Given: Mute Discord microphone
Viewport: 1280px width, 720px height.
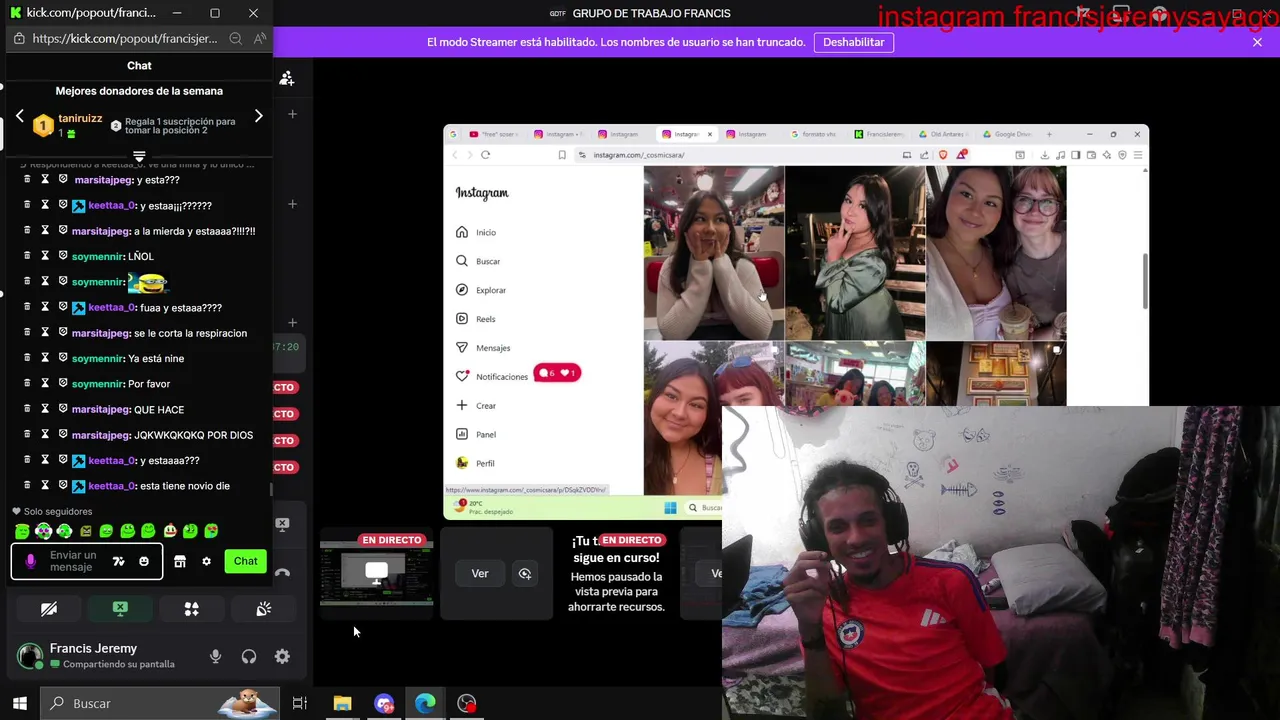Looking at the screenshot, I should (215, 656).
